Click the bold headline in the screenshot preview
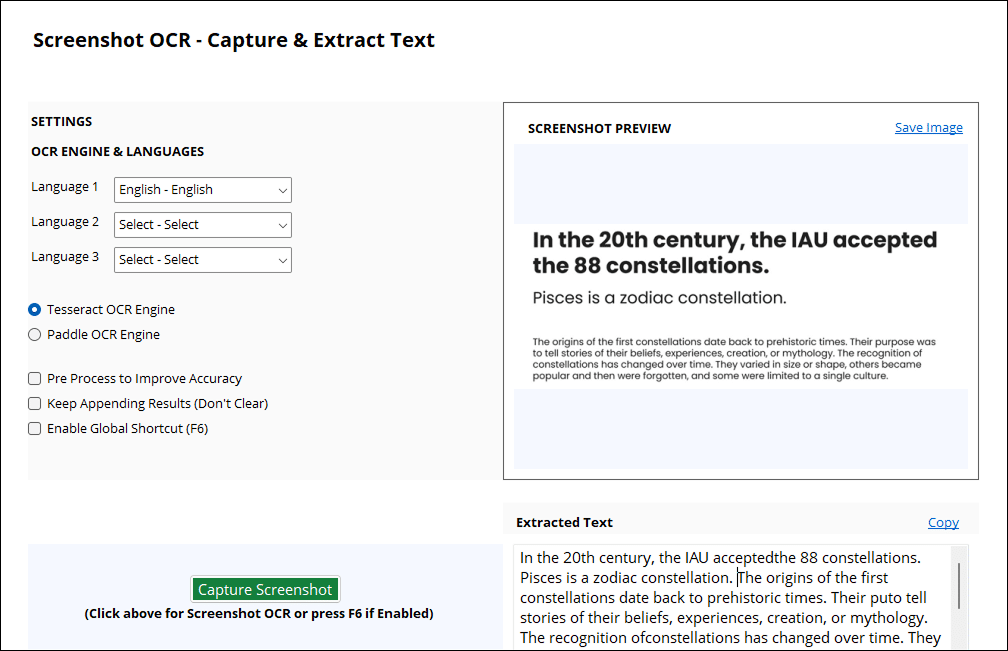 (734, 253)
